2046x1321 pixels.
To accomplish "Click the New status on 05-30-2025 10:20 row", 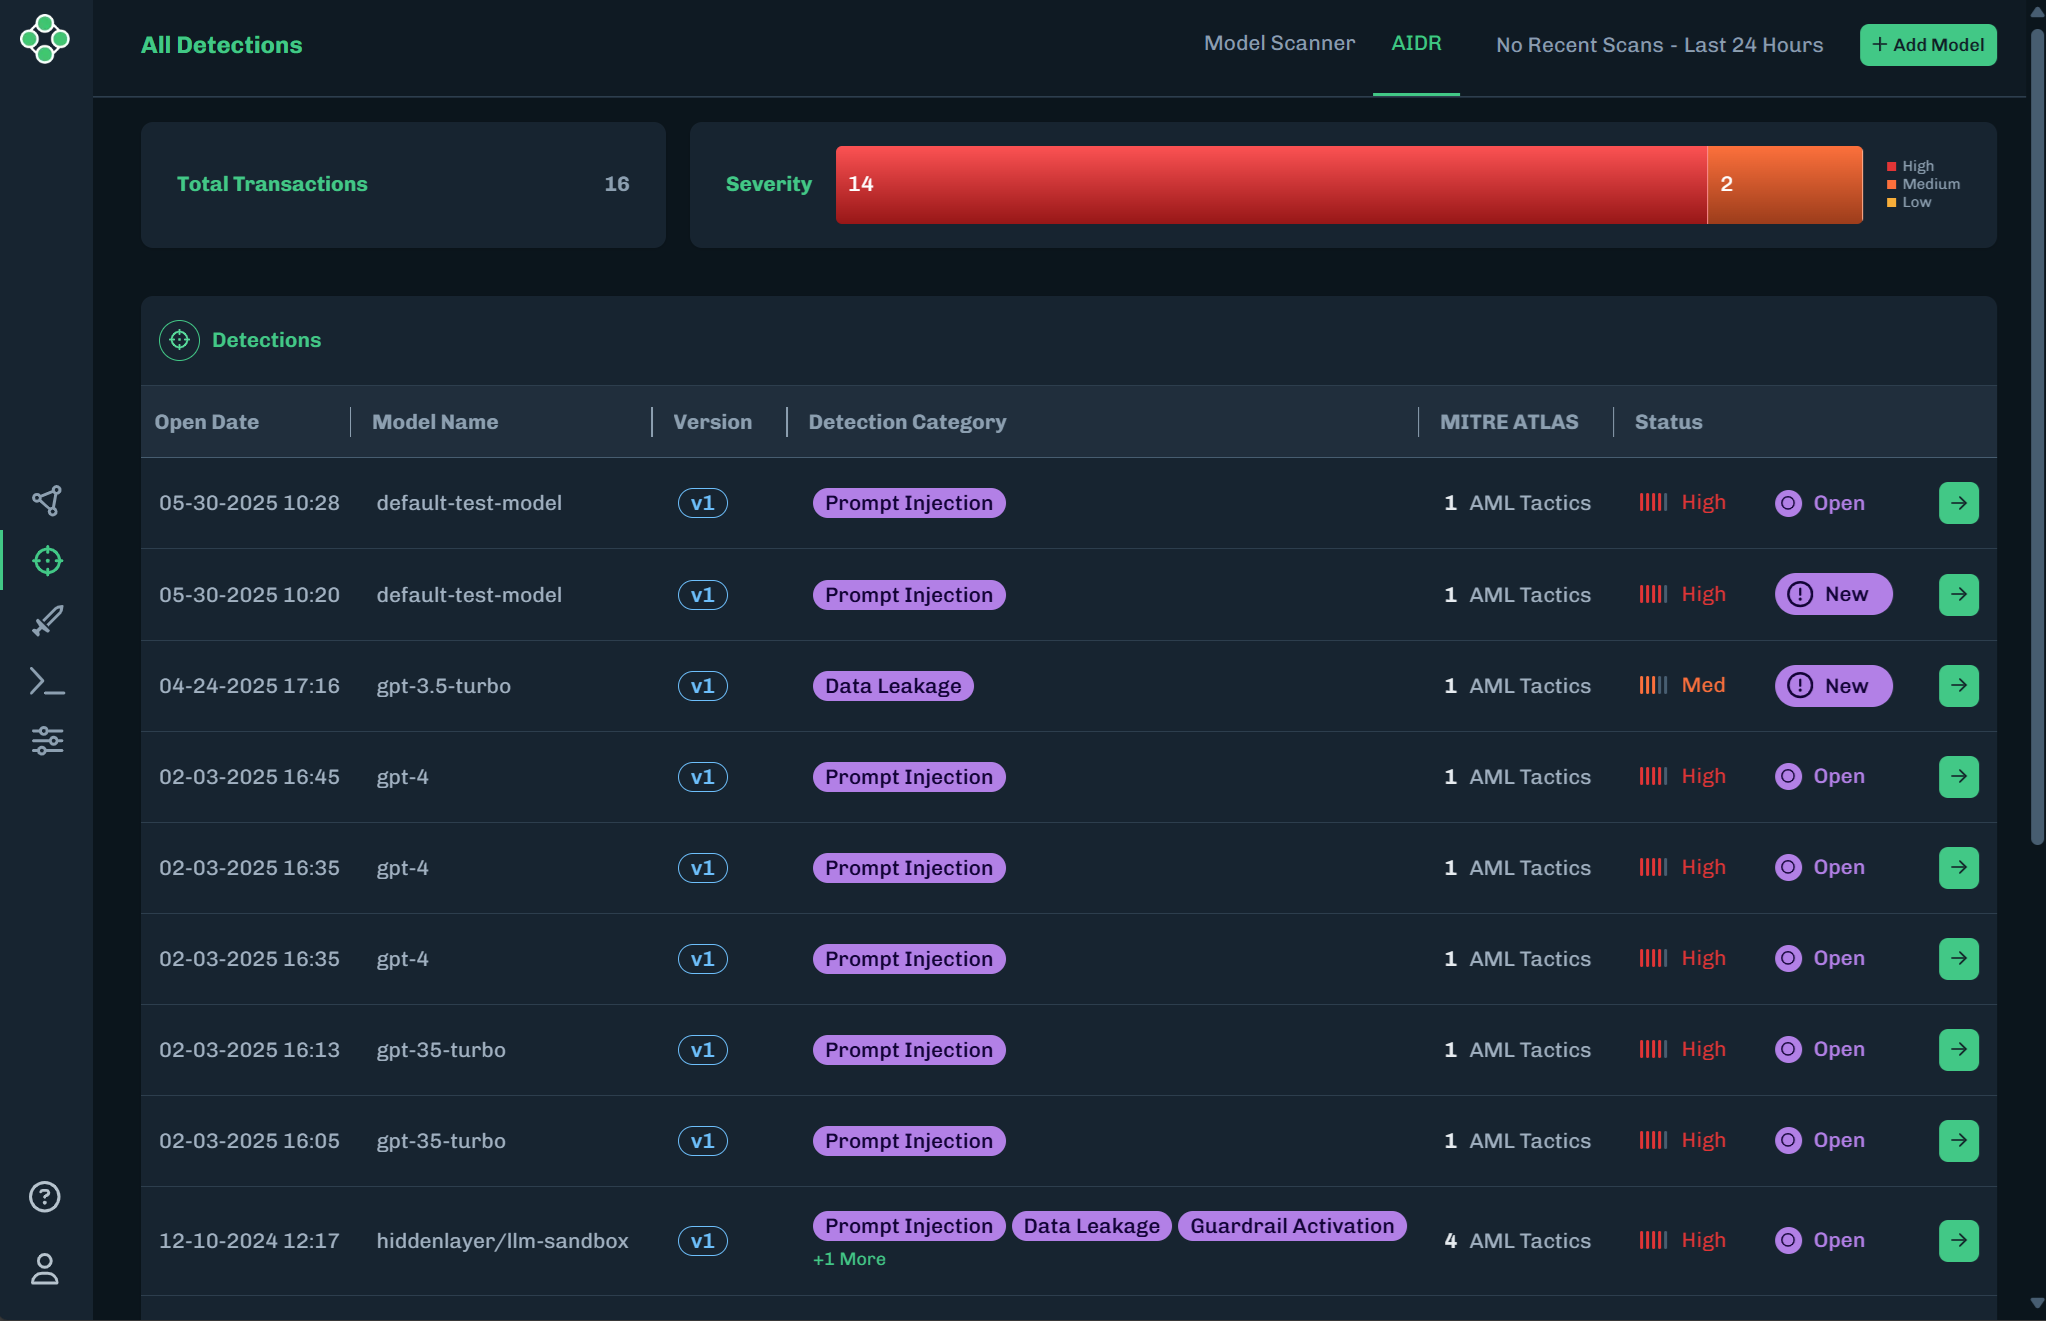I will pos(1832,595).
